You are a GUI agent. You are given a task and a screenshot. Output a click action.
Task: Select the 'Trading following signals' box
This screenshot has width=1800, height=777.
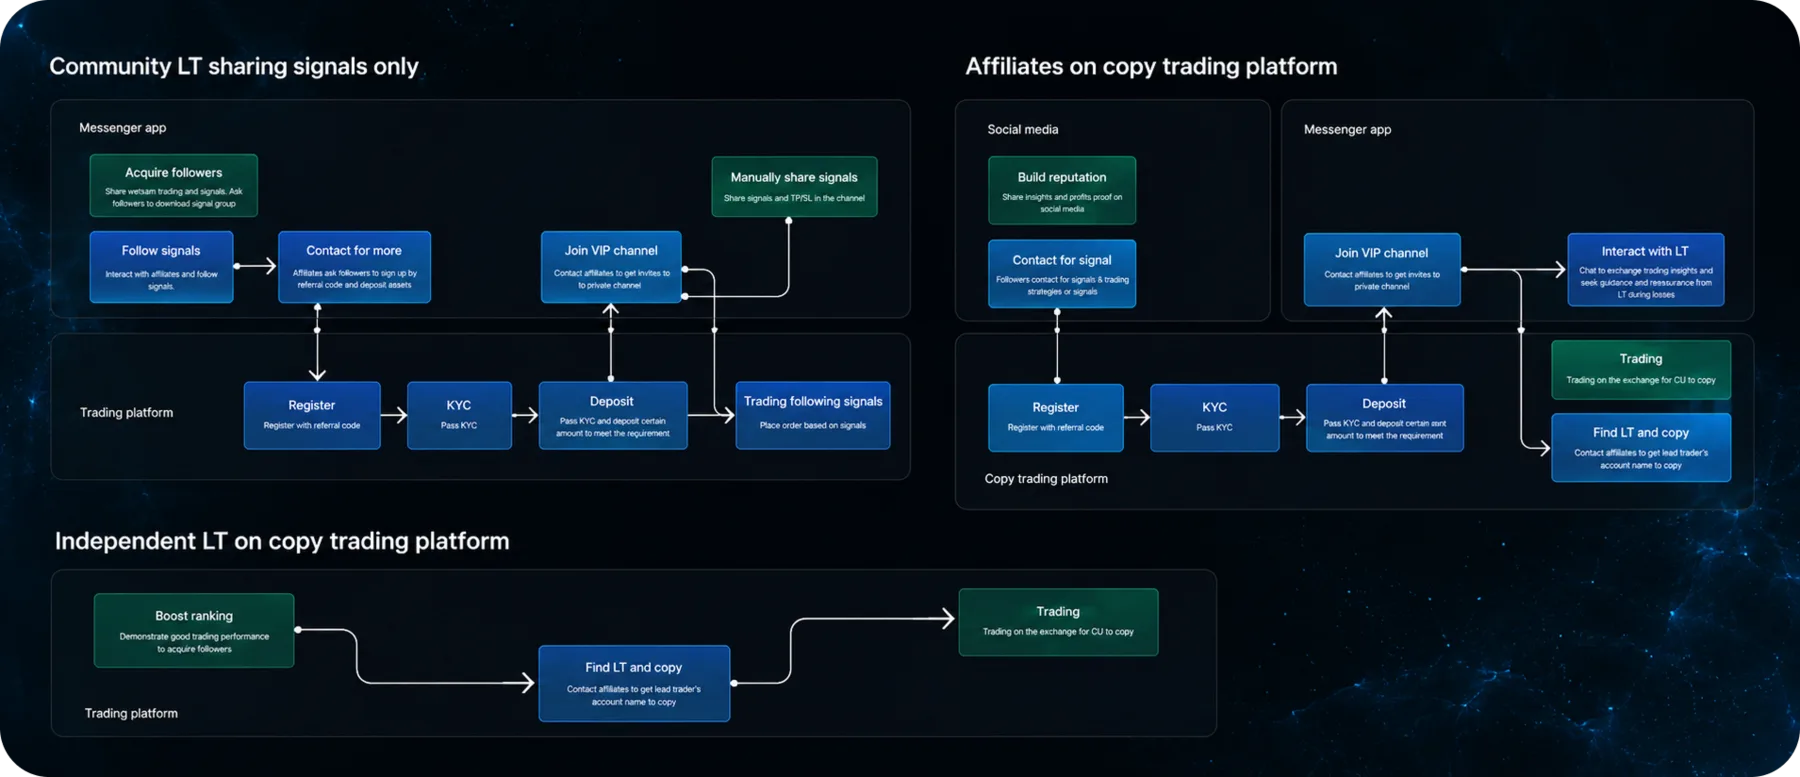pos(813,415)
